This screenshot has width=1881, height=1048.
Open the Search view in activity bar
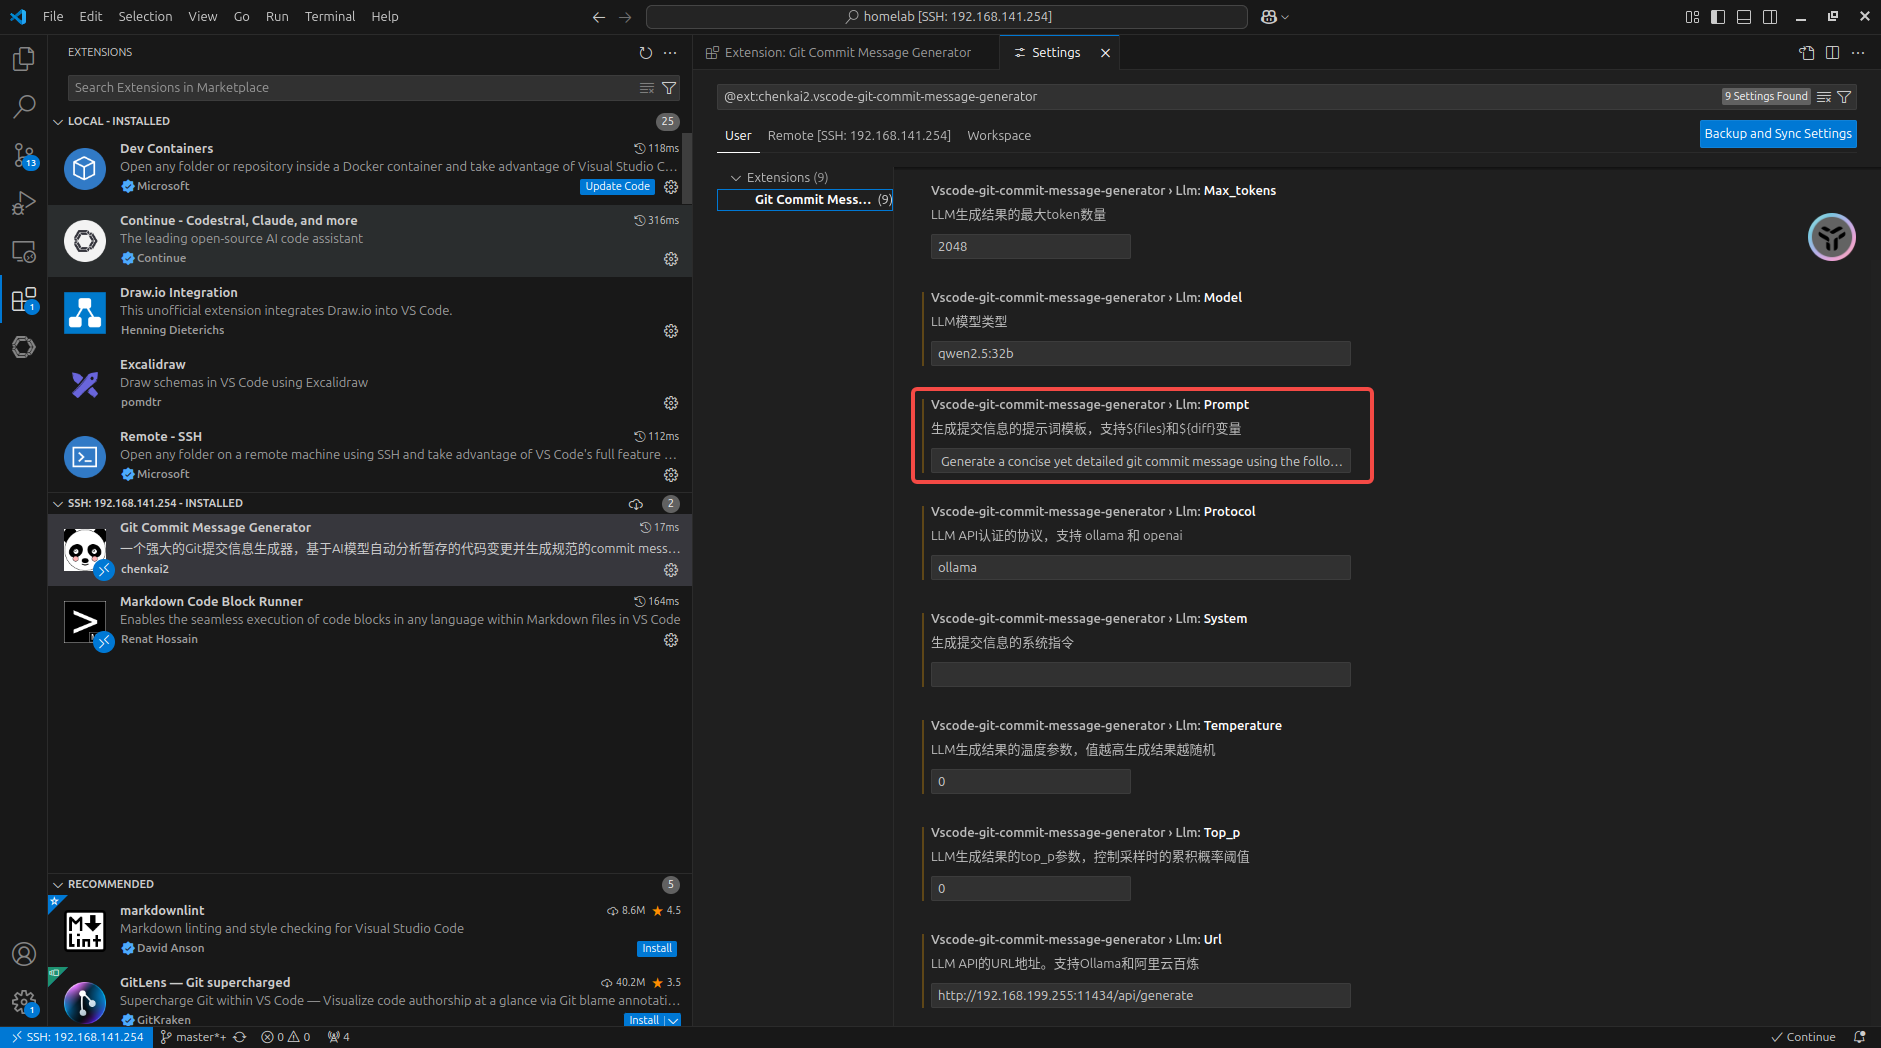pyautogui.click(x=24, y=107)
